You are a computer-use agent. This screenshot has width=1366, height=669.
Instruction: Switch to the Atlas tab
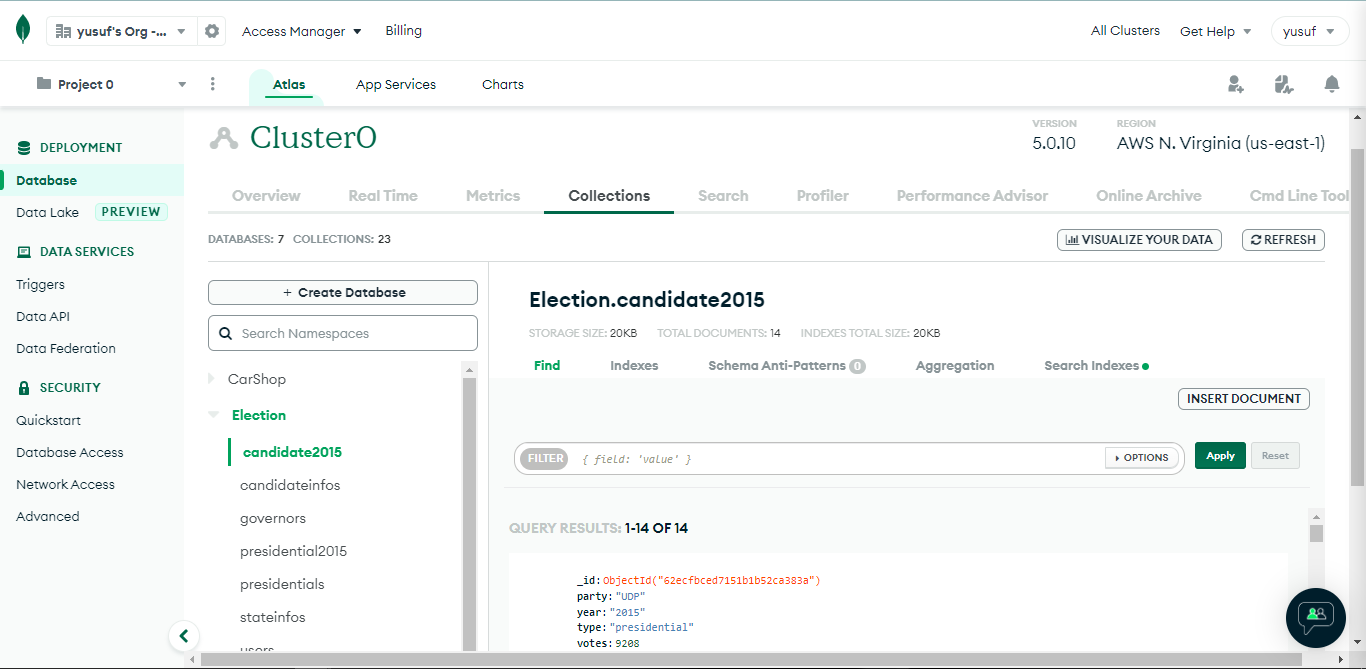(289, 85)
